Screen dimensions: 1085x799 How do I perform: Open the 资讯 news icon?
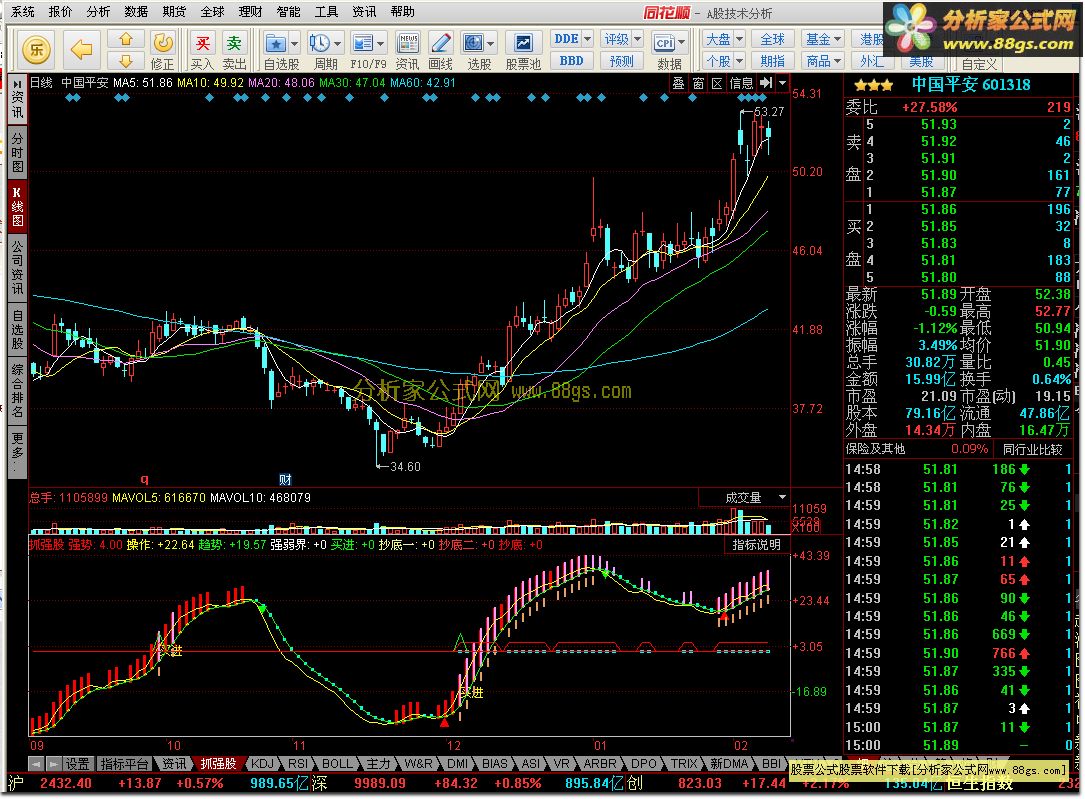[x=407, y=43]
